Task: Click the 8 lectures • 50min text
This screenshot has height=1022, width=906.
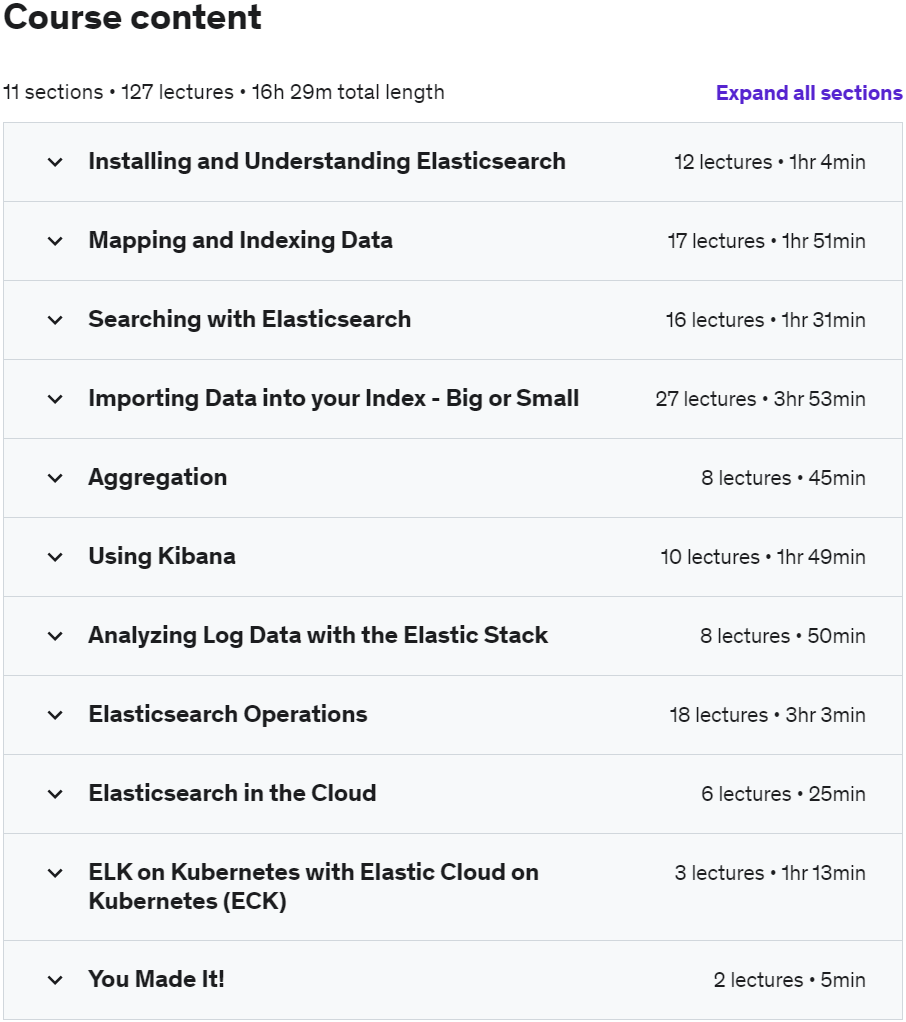Action: pyautogui.click(x=783, y=635)
